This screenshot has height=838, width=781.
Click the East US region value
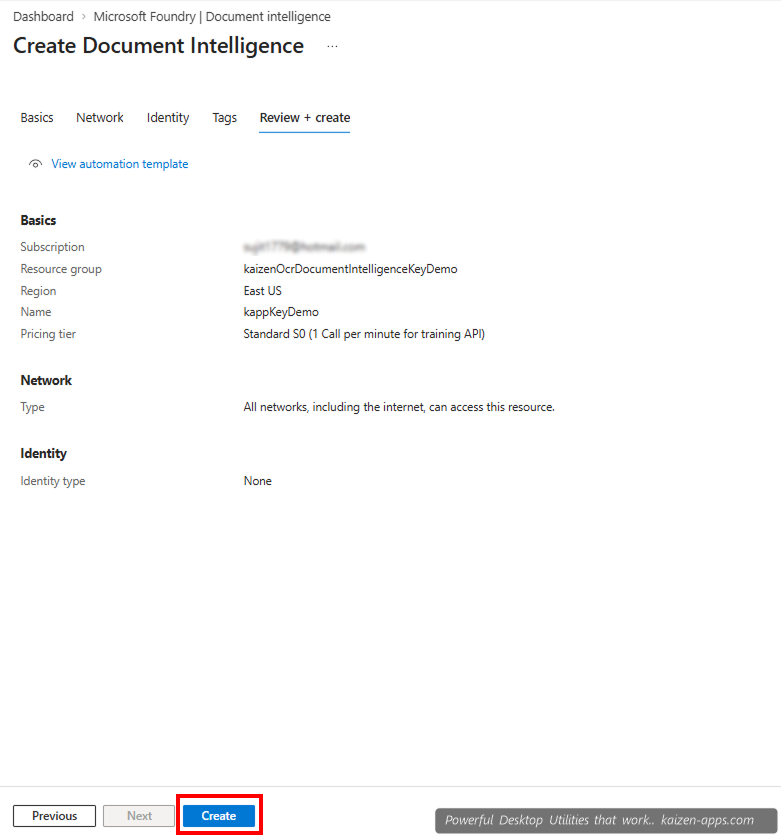click(262, 291)
